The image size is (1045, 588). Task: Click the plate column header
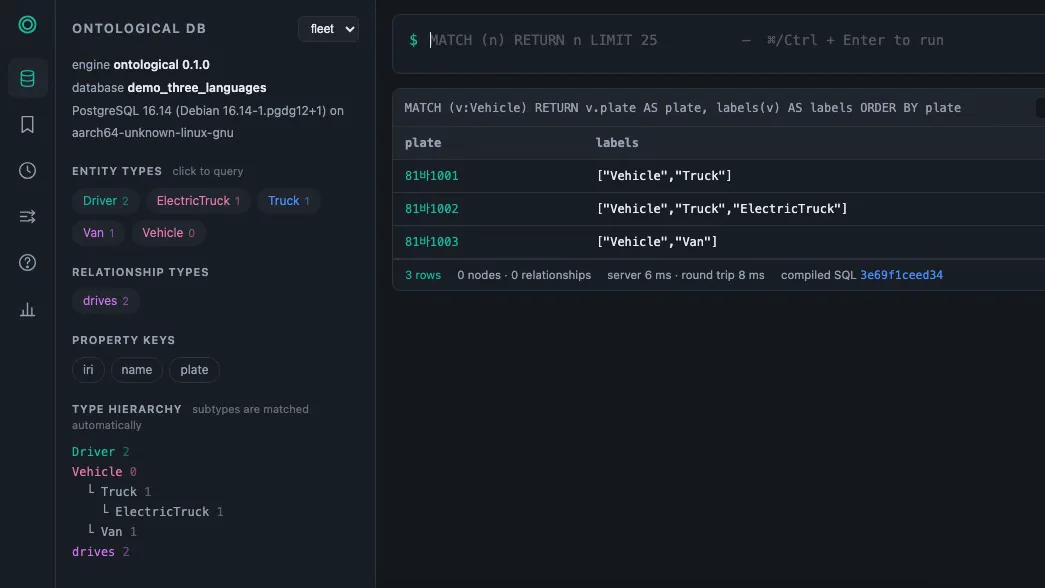click(423, 143)
